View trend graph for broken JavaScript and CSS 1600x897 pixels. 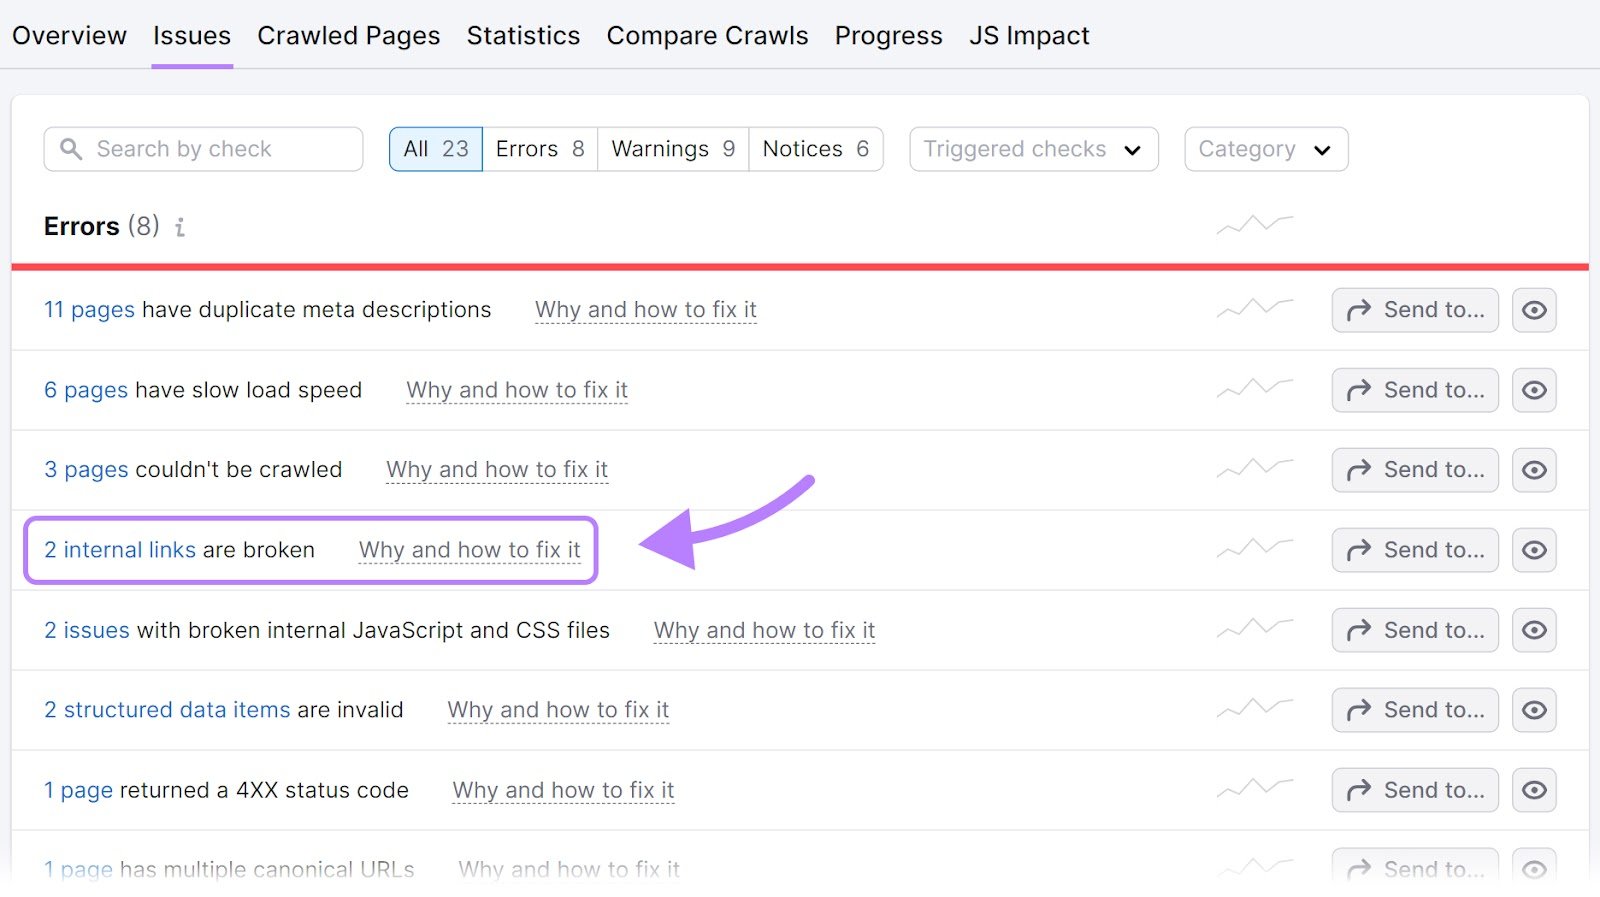[x=1255, y=629]
